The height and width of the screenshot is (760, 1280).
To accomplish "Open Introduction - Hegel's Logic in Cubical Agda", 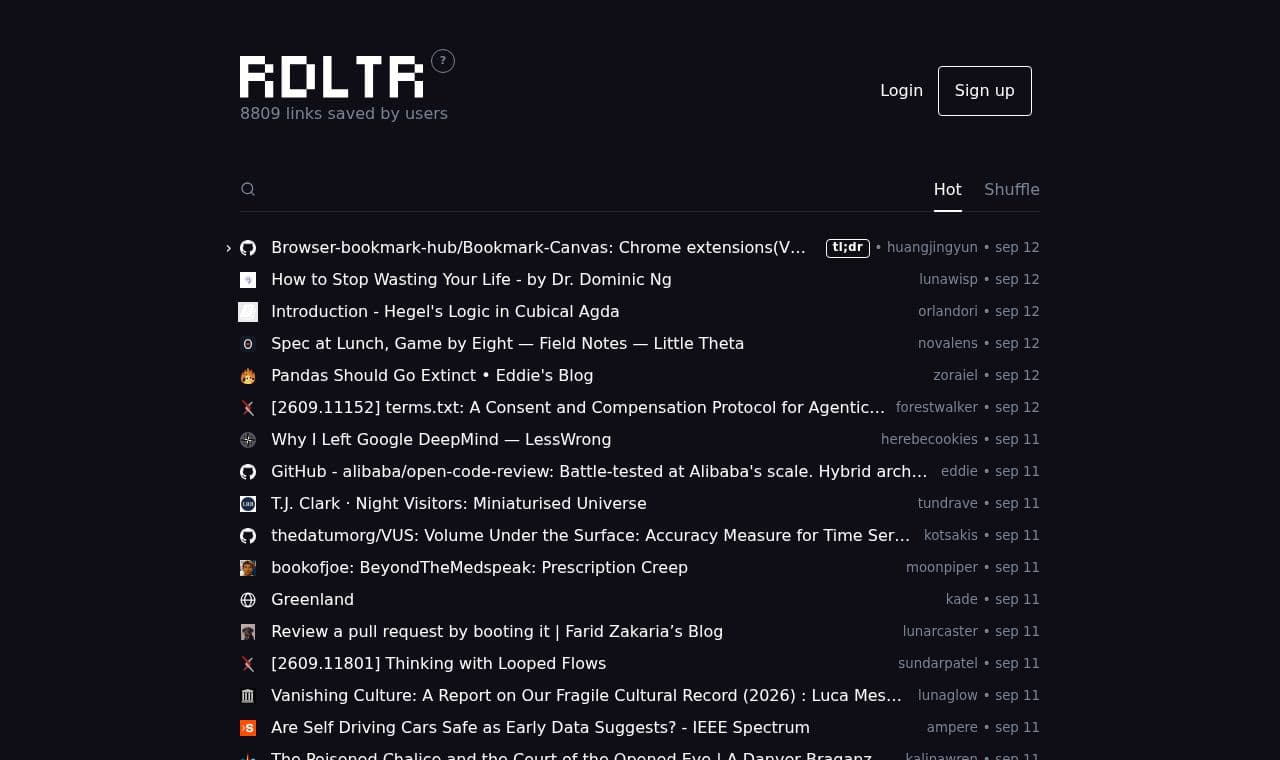I will (445, 312).
